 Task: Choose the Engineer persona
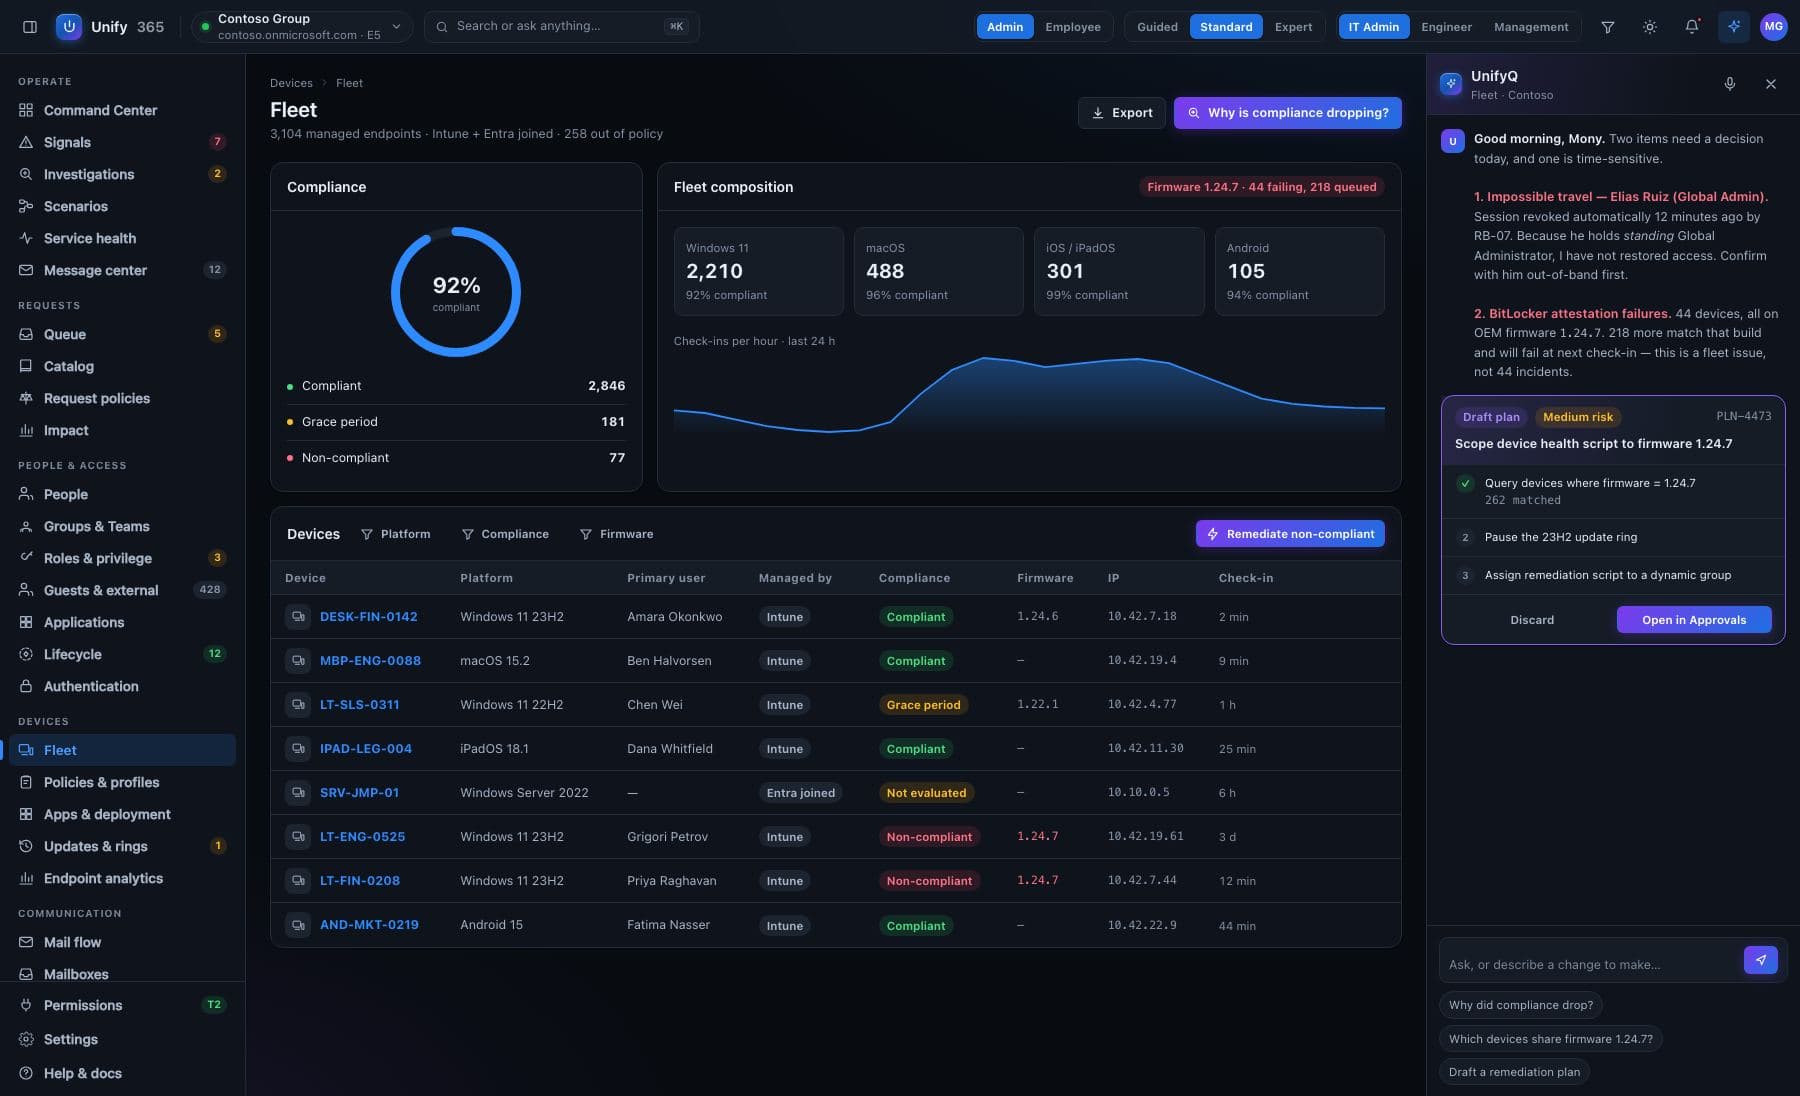[x=1446, y=27]
